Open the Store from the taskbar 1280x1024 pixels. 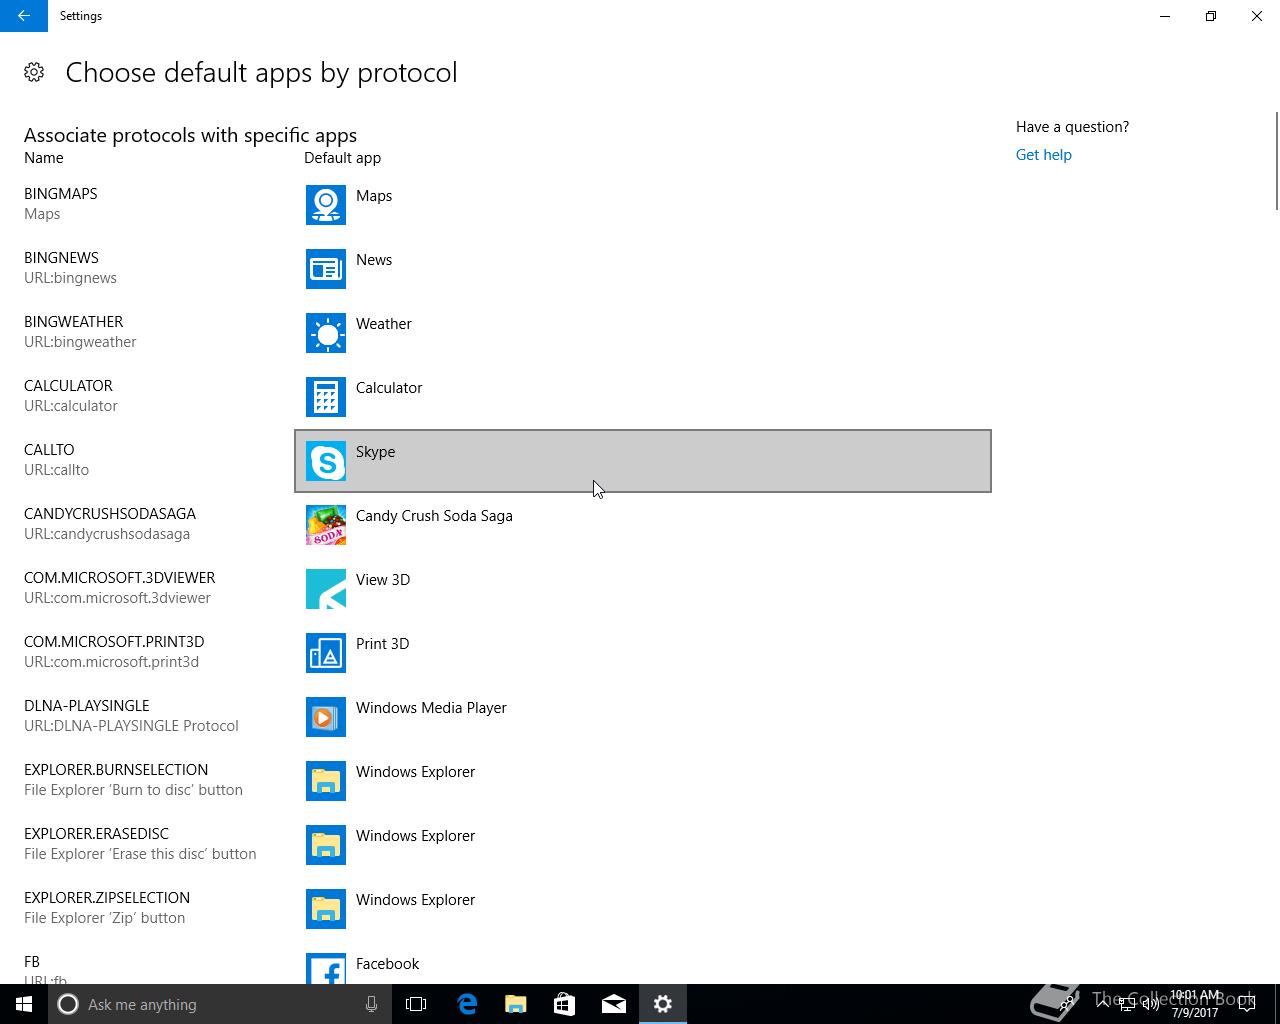565,1004
